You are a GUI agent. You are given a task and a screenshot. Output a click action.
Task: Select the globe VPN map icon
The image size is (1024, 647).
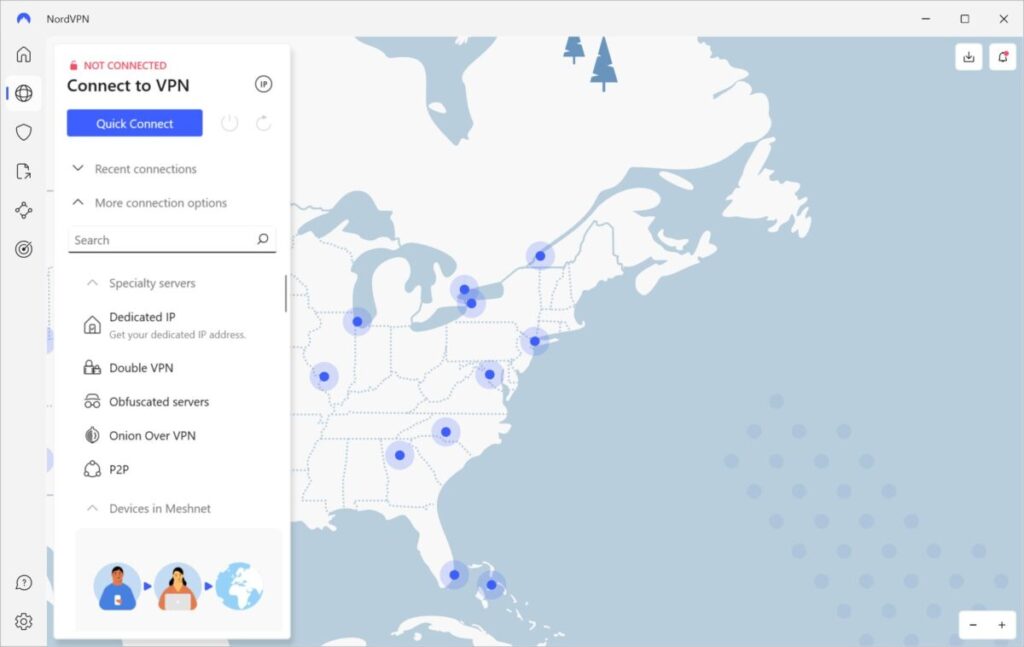click(24, 93)
